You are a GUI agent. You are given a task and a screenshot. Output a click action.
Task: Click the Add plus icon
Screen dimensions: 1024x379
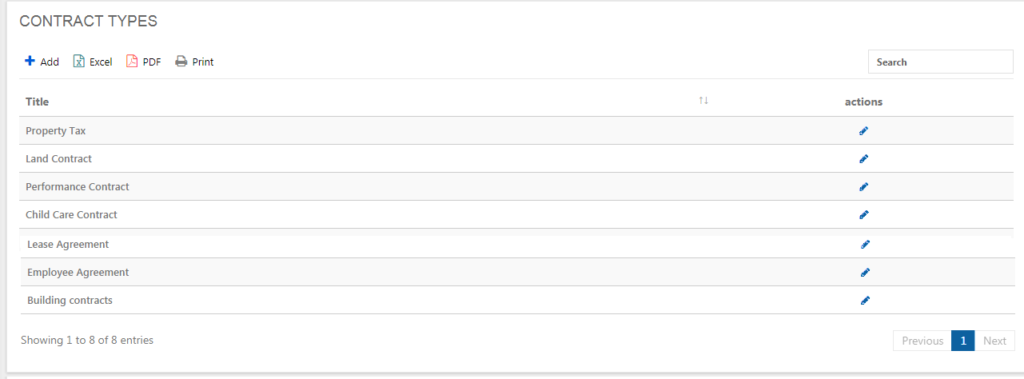pyautogui.click(x=29, y=61)
